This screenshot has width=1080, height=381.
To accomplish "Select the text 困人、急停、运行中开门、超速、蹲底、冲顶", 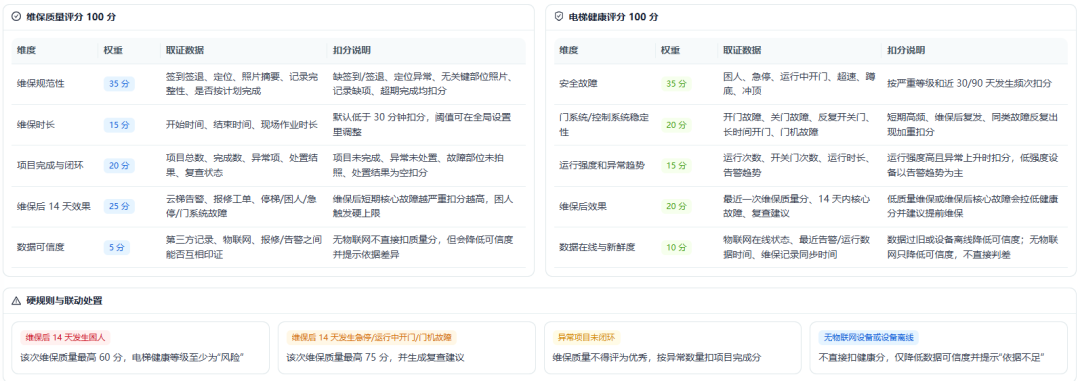I will point(798,84).
